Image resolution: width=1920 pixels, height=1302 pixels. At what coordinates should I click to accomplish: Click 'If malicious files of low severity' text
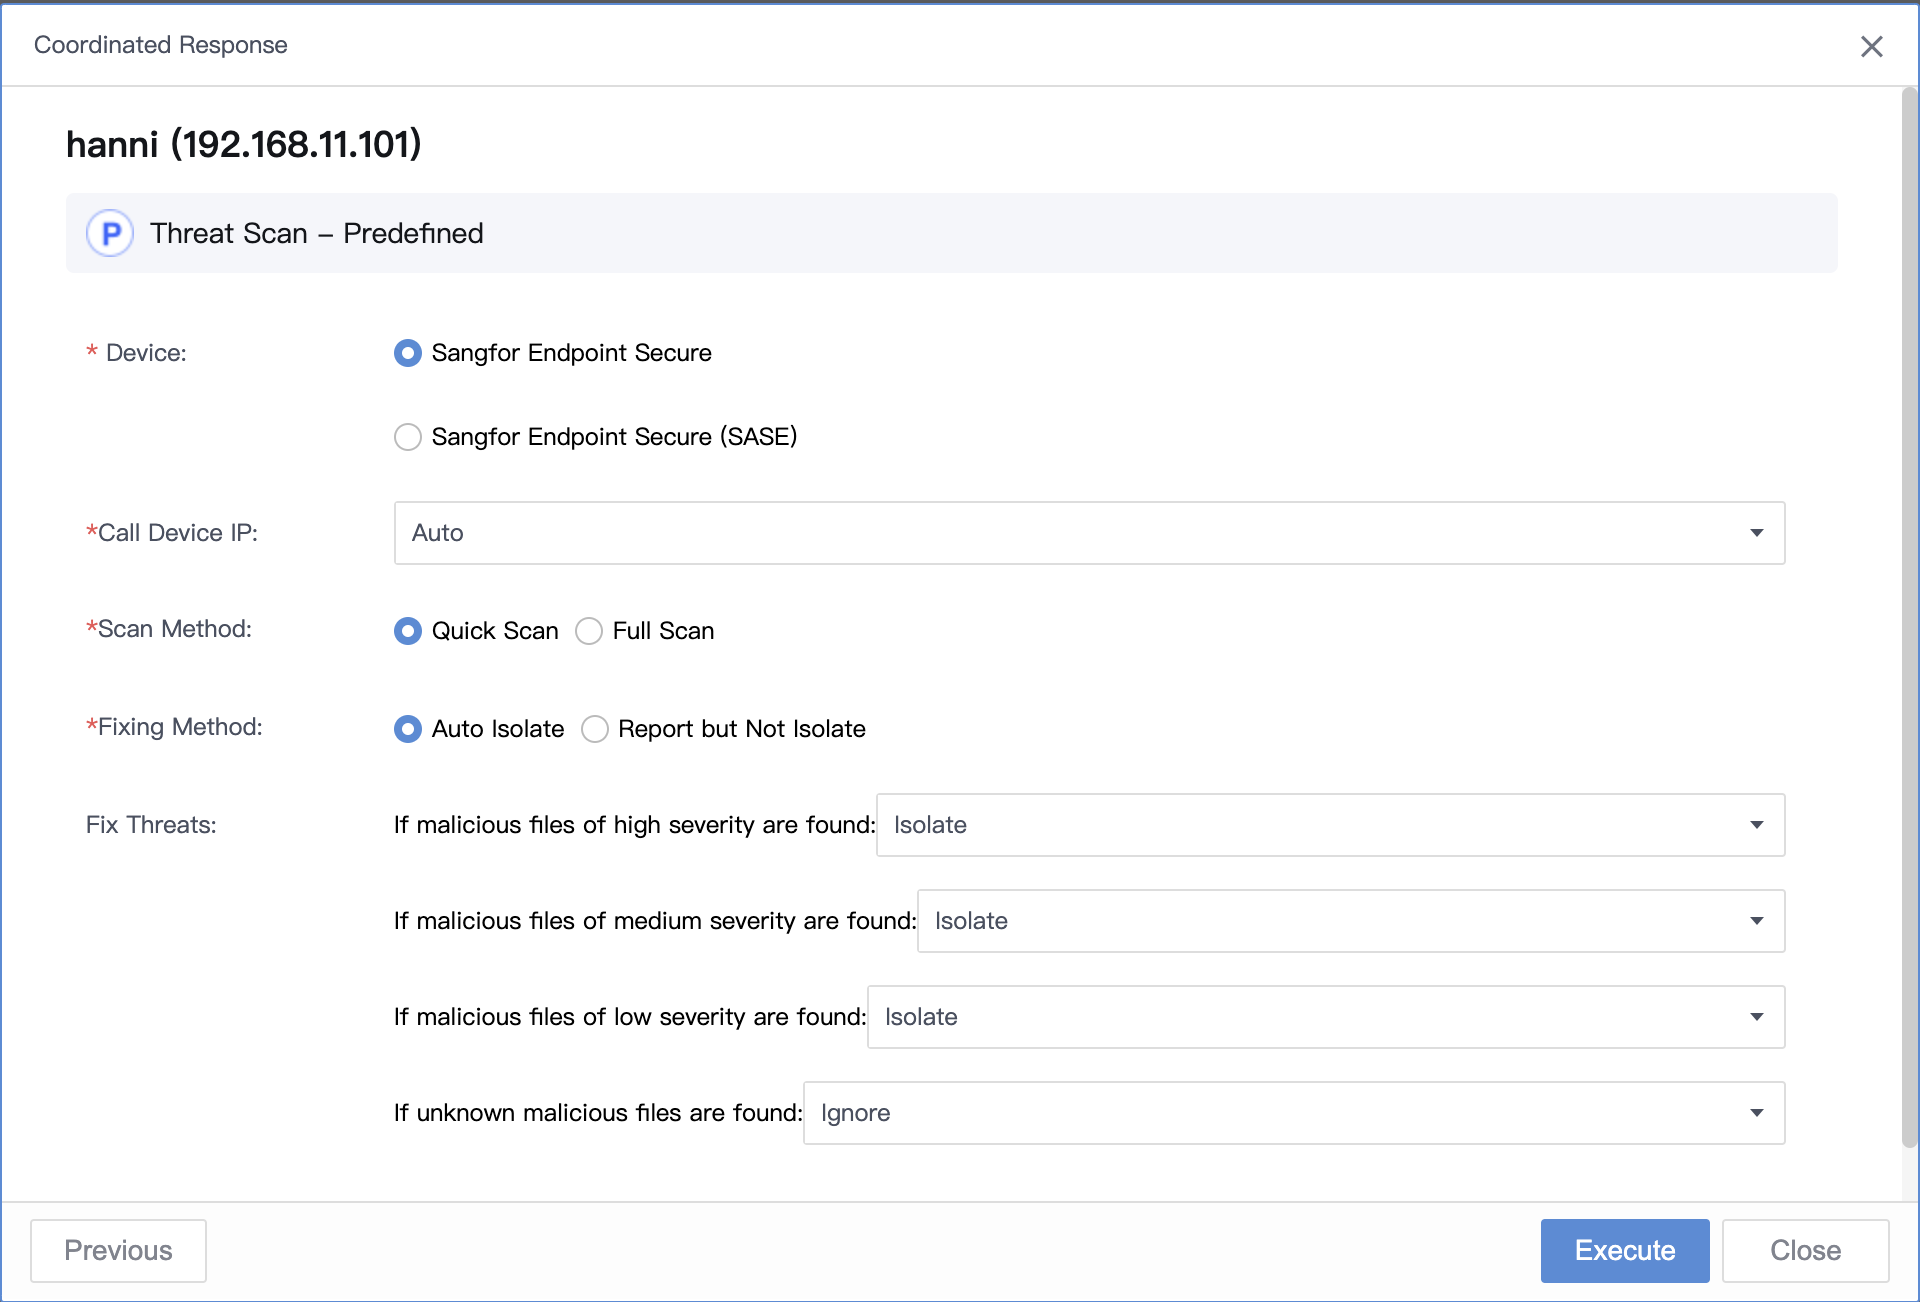point(630,1017)
